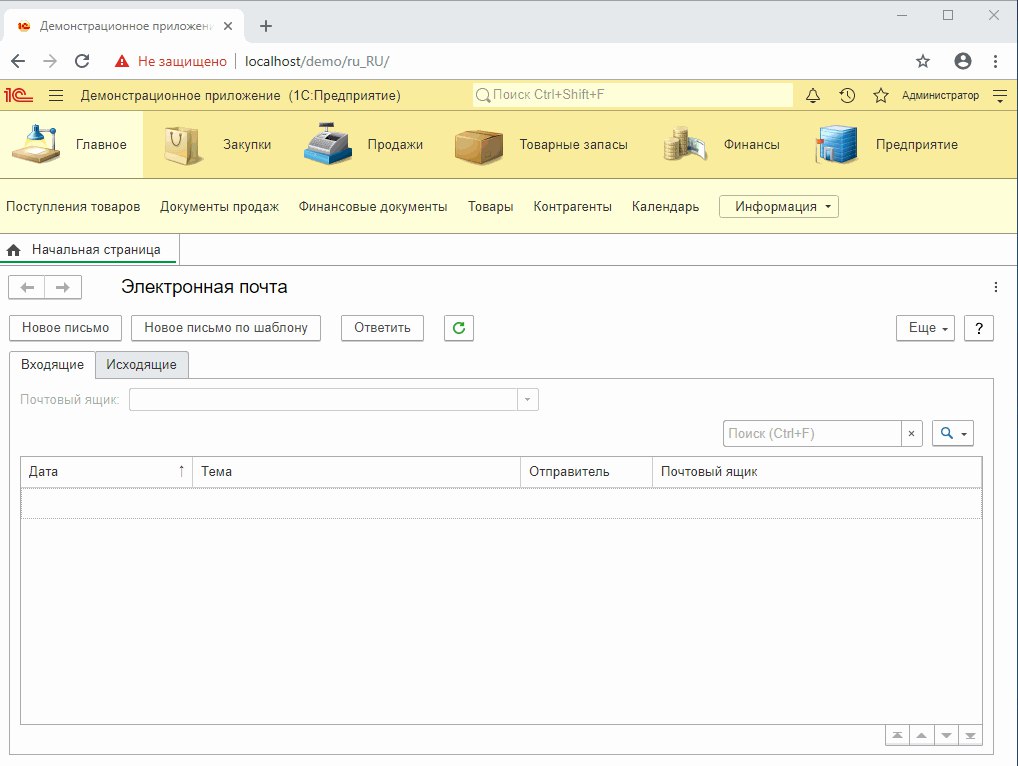Refresh the email list with green arrow

click(x=459, y=328)
